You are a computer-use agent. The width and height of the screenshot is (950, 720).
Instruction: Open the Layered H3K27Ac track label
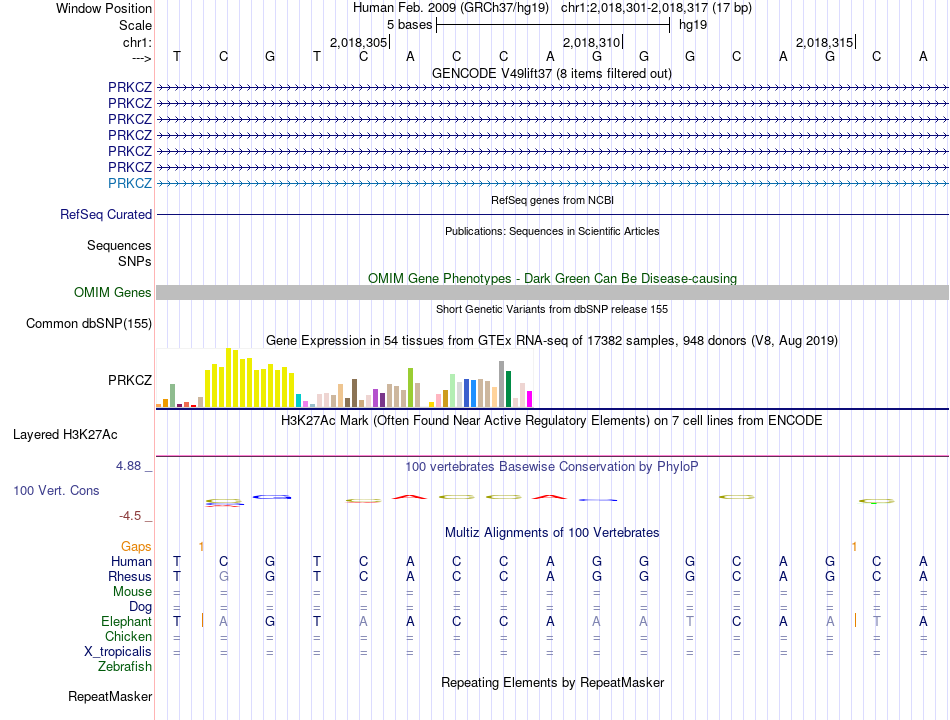pyautogui.click(x=65, y=435)
